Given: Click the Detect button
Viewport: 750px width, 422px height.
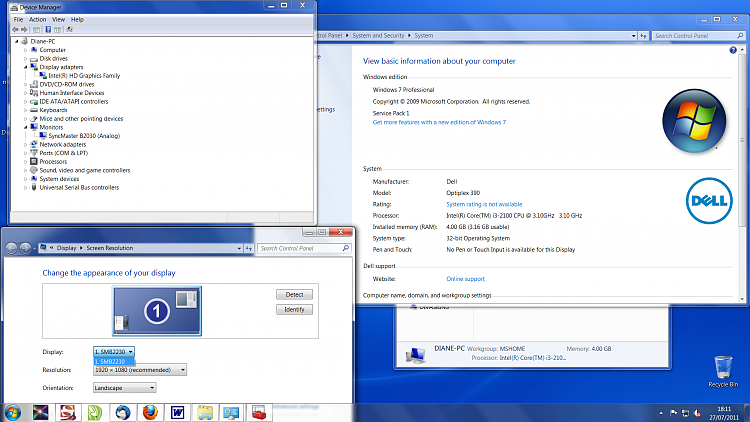Looking at the screenshot, I should point(294,295).
